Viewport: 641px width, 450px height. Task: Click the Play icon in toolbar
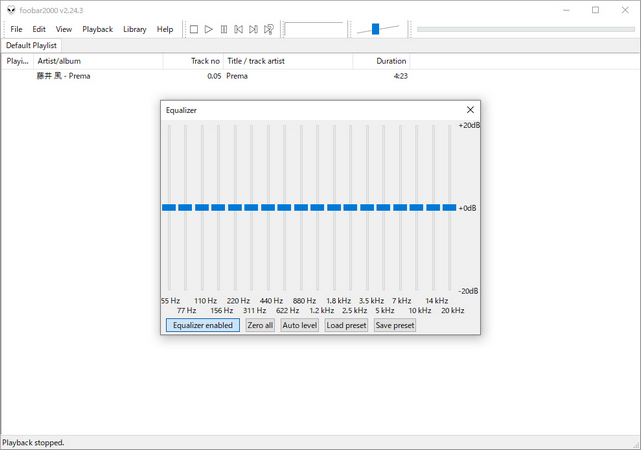point(208,29)
